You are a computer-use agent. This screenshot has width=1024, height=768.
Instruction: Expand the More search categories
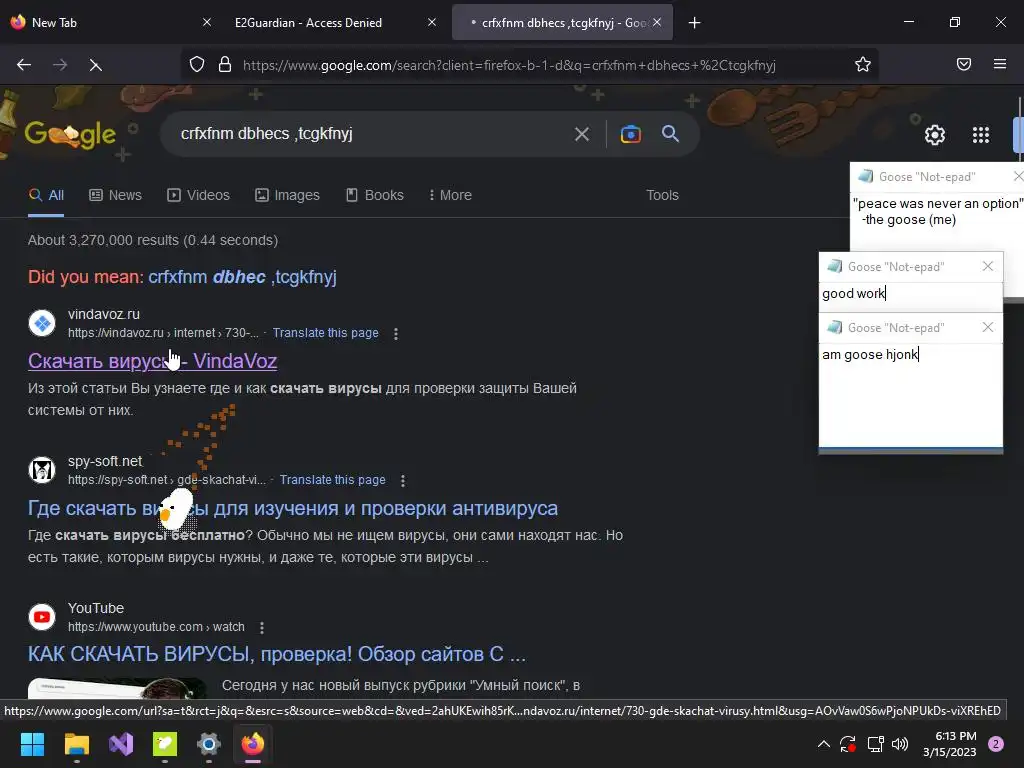tap(450, 195)
